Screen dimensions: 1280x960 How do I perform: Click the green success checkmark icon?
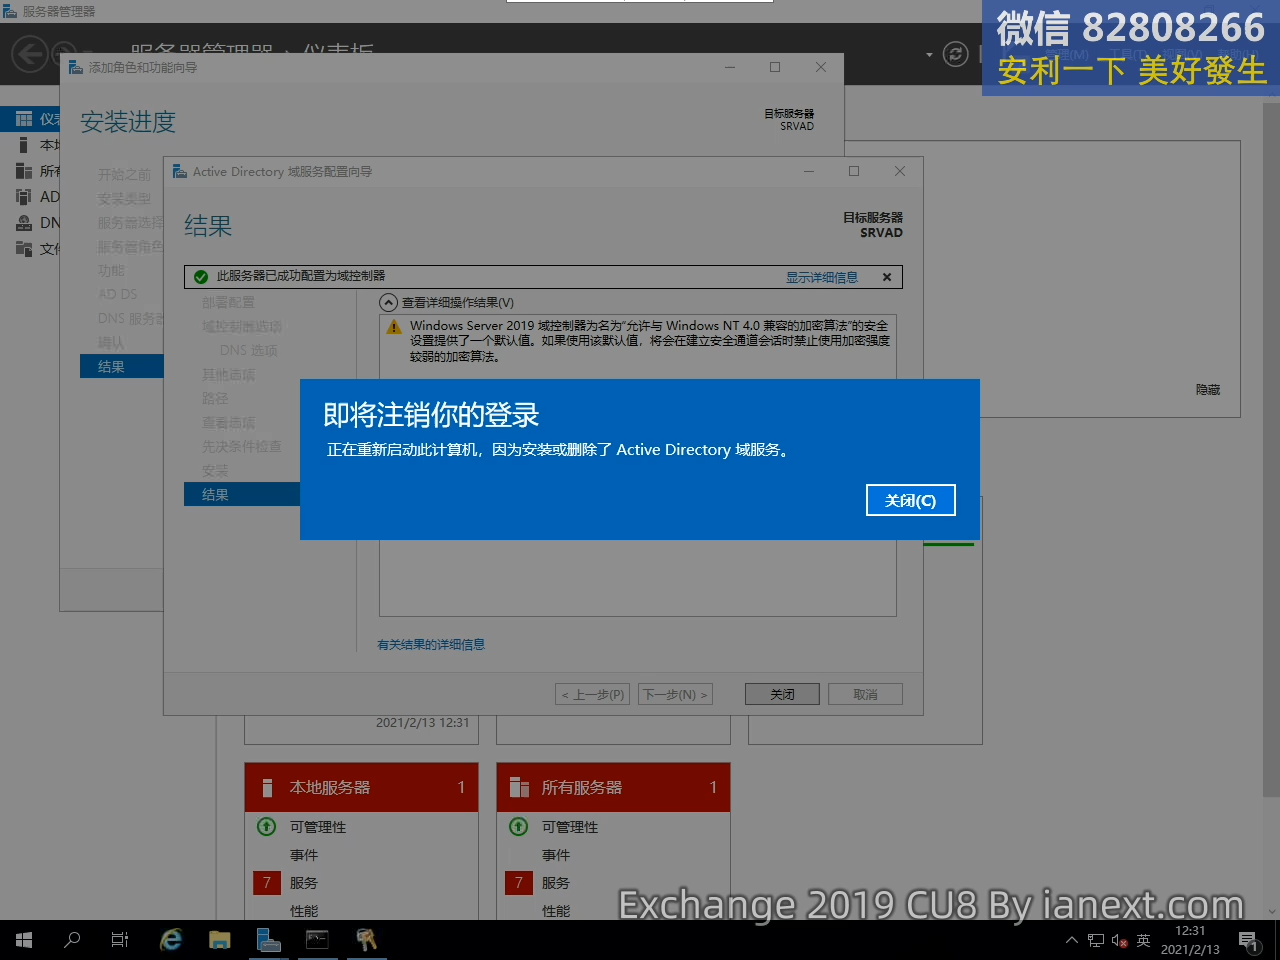201,277
